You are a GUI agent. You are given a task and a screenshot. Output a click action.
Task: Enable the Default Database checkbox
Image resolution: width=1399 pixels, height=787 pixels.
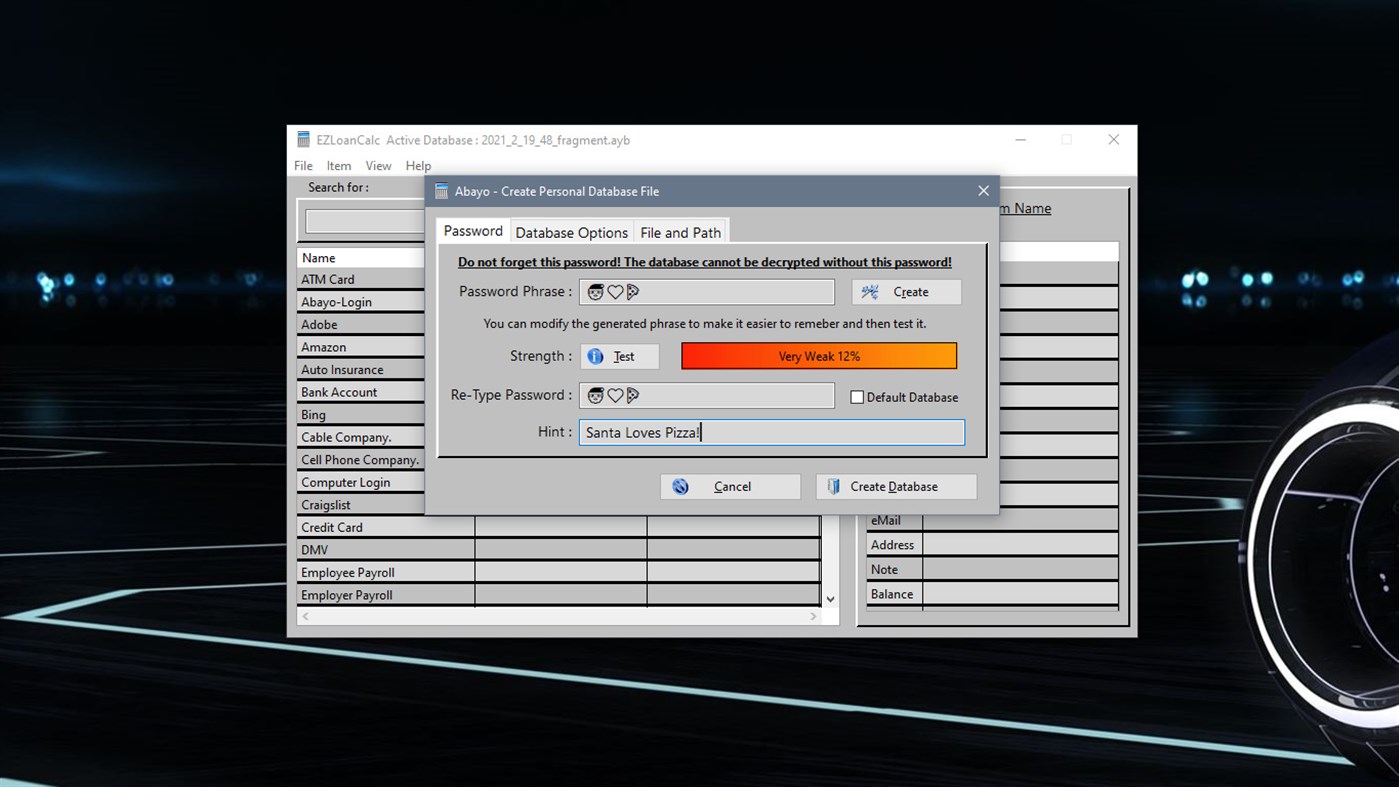click(x=857, y=397)
